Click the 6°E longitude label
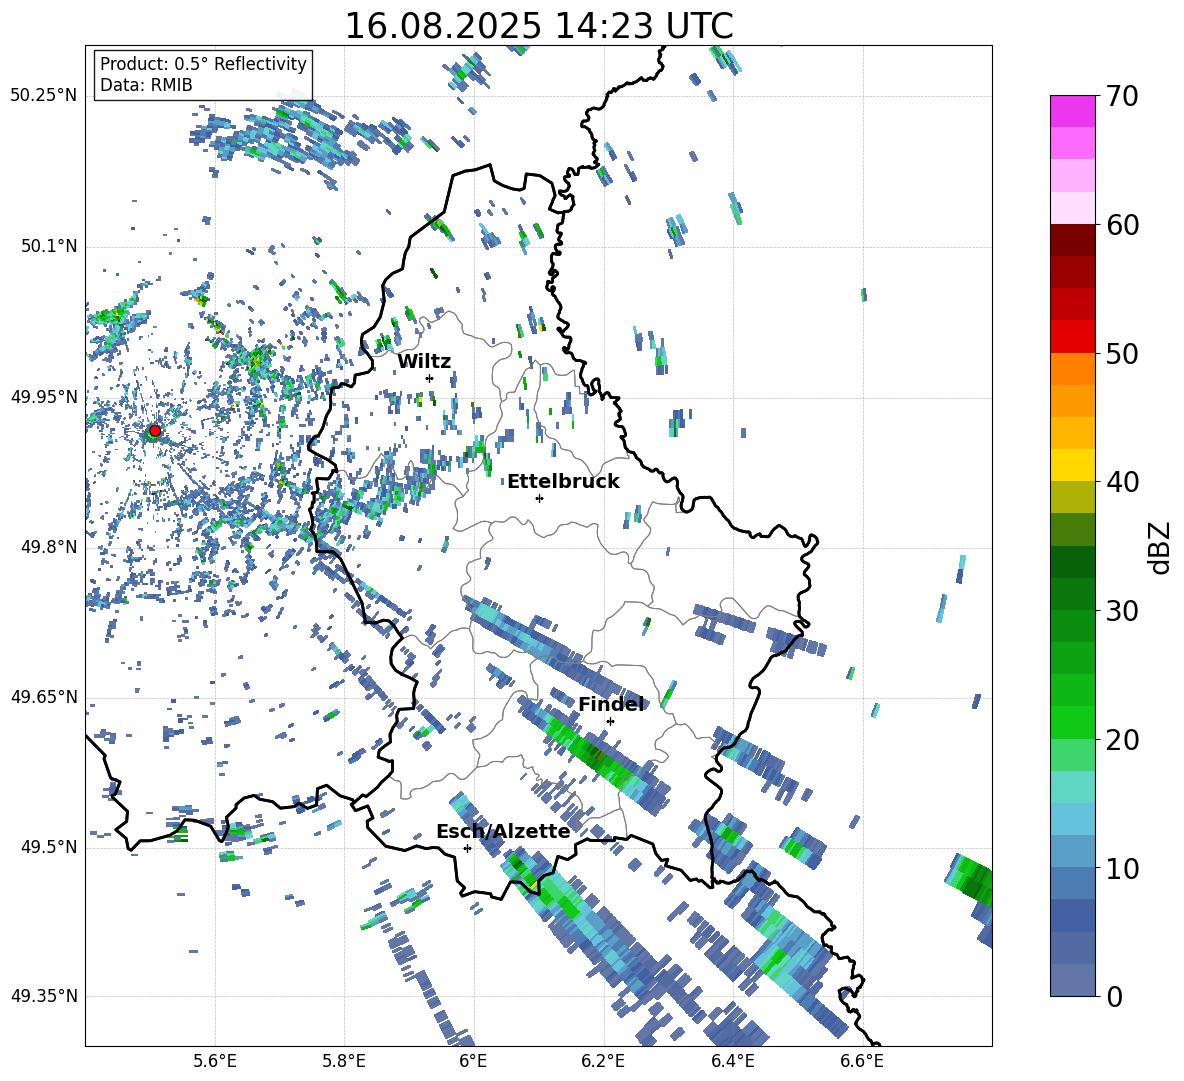1184x1081 pixels. (473, 1062)
